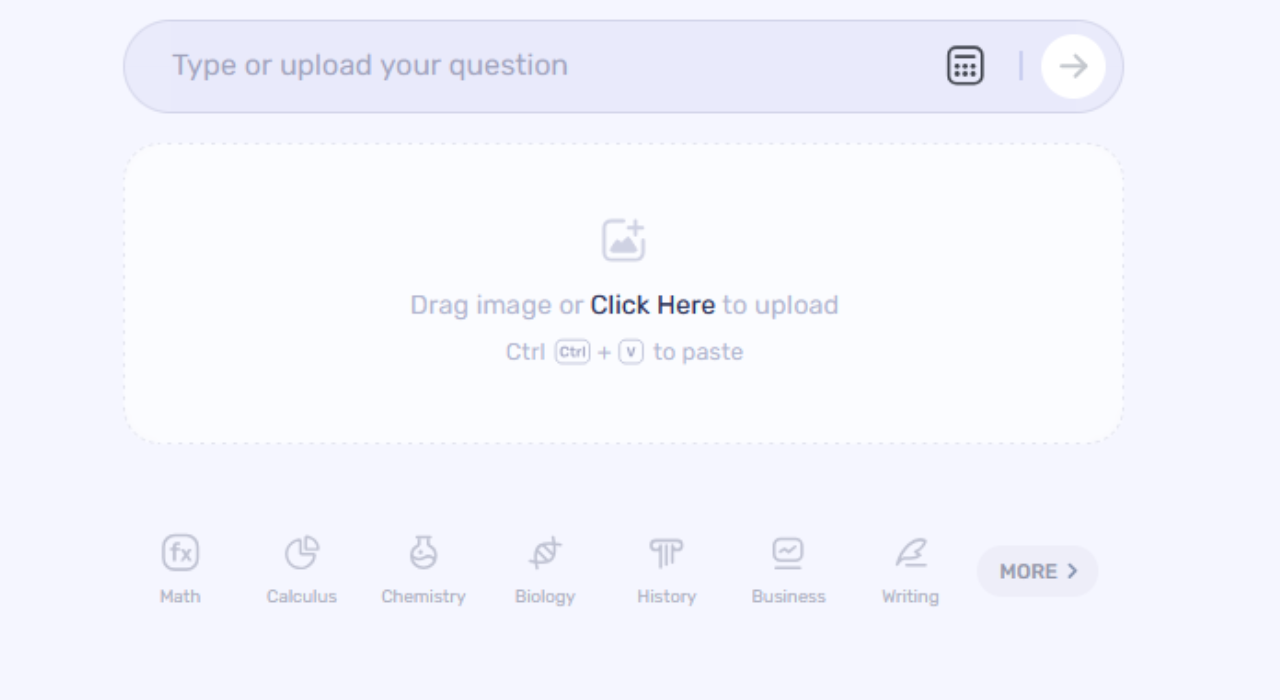The height and width of the screenshot is (700, 1280).
Task: Switch to the Calculus label
Action: pos(301,596)
